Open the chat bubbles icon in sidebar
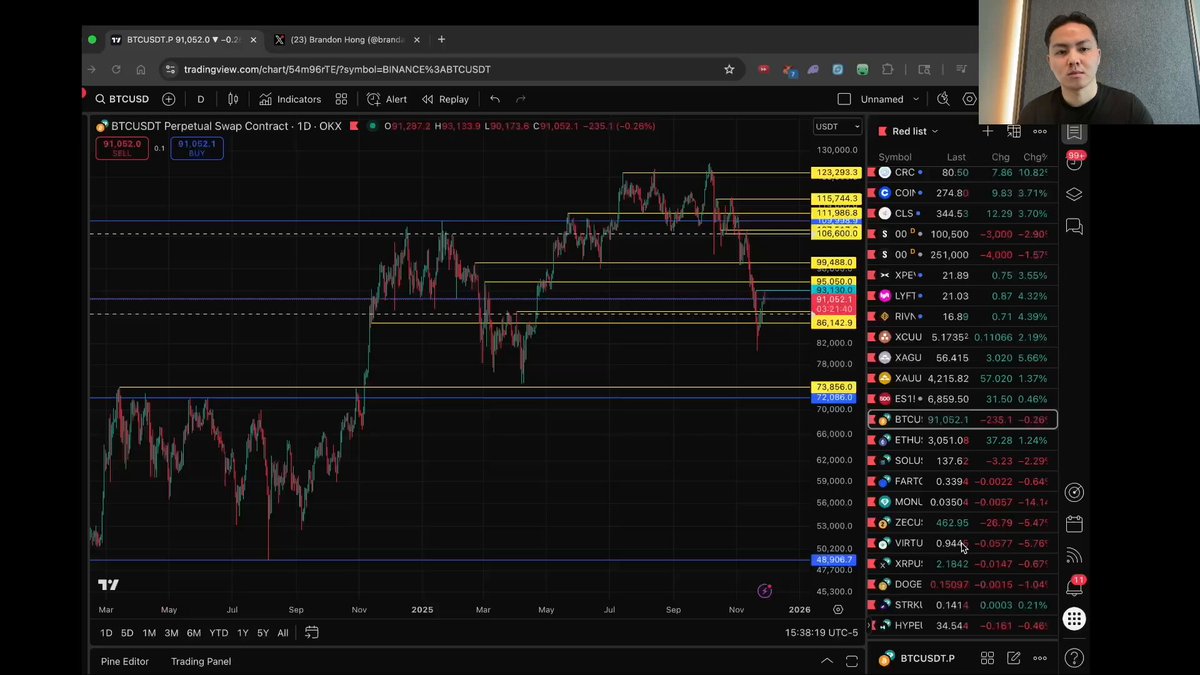 1074,227
